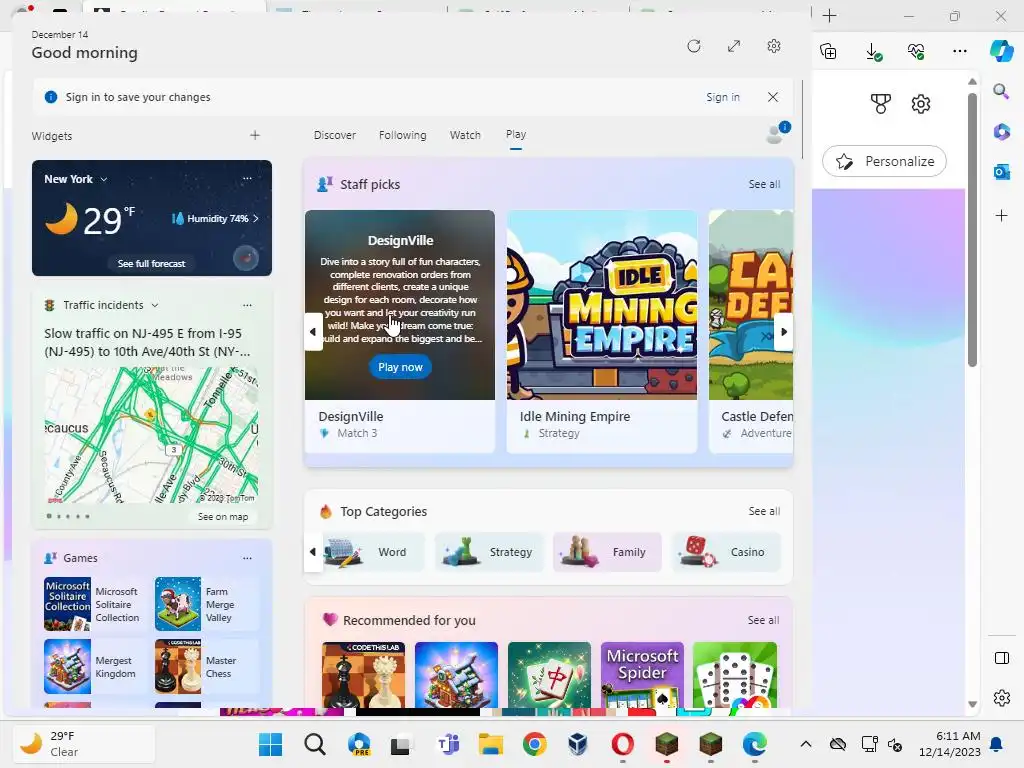
Task: Open Outlook in Edge sidebar
Action: pyautogui.click(x=1001, y=172)
